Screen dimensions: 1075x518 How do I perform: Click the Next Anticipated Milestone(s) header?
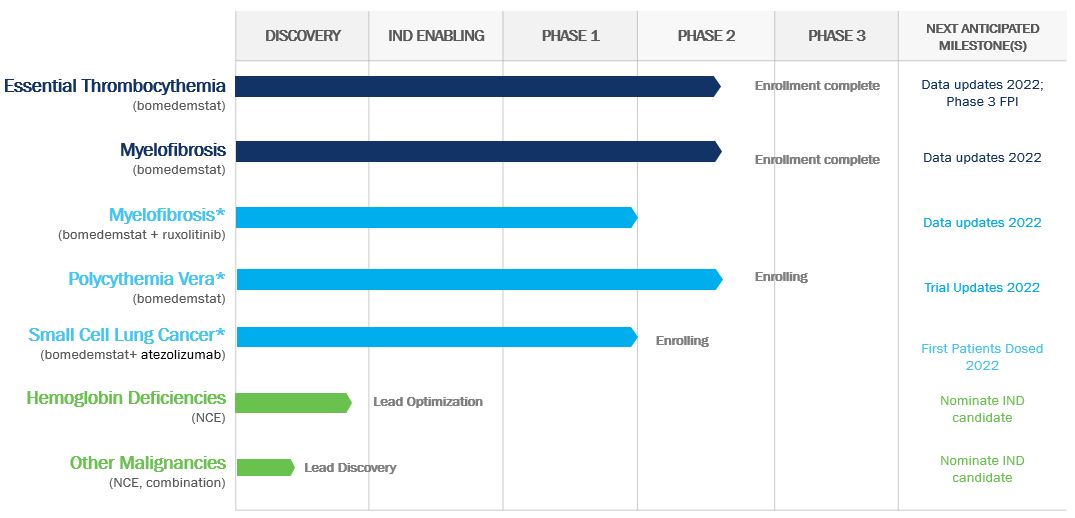(x=982, y=36)
